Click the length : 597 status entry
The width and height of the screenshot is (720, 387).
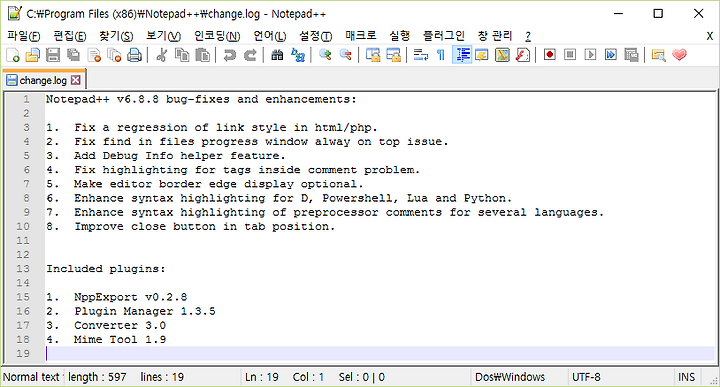pyautogui.click(x=97, y=377)
